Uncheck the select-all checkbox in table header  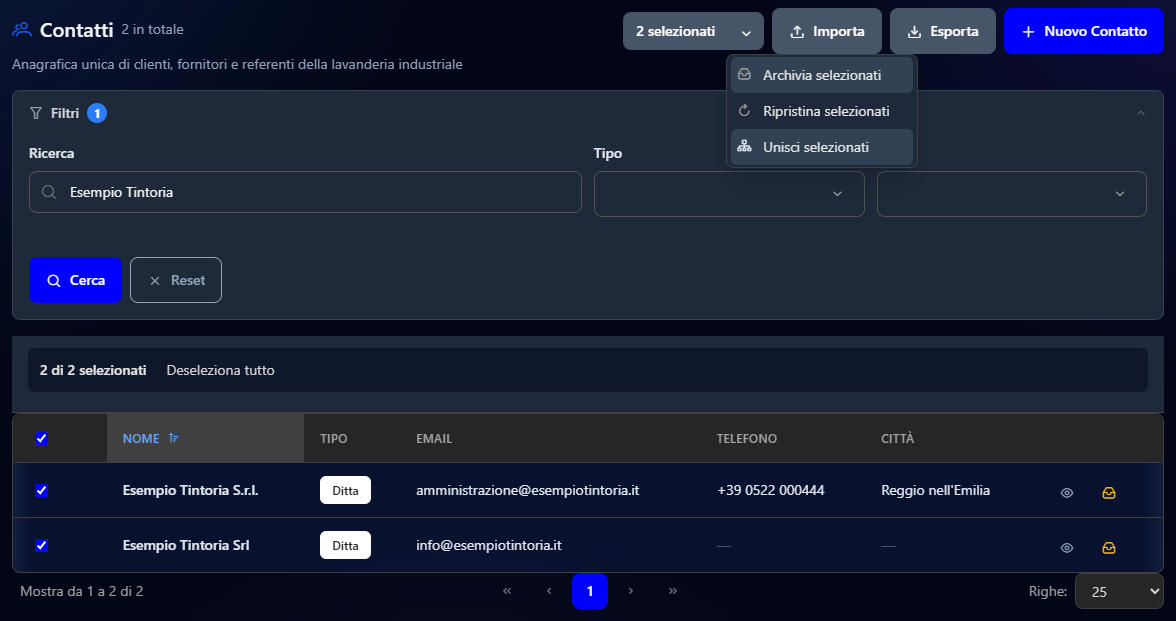click(41, 439)
